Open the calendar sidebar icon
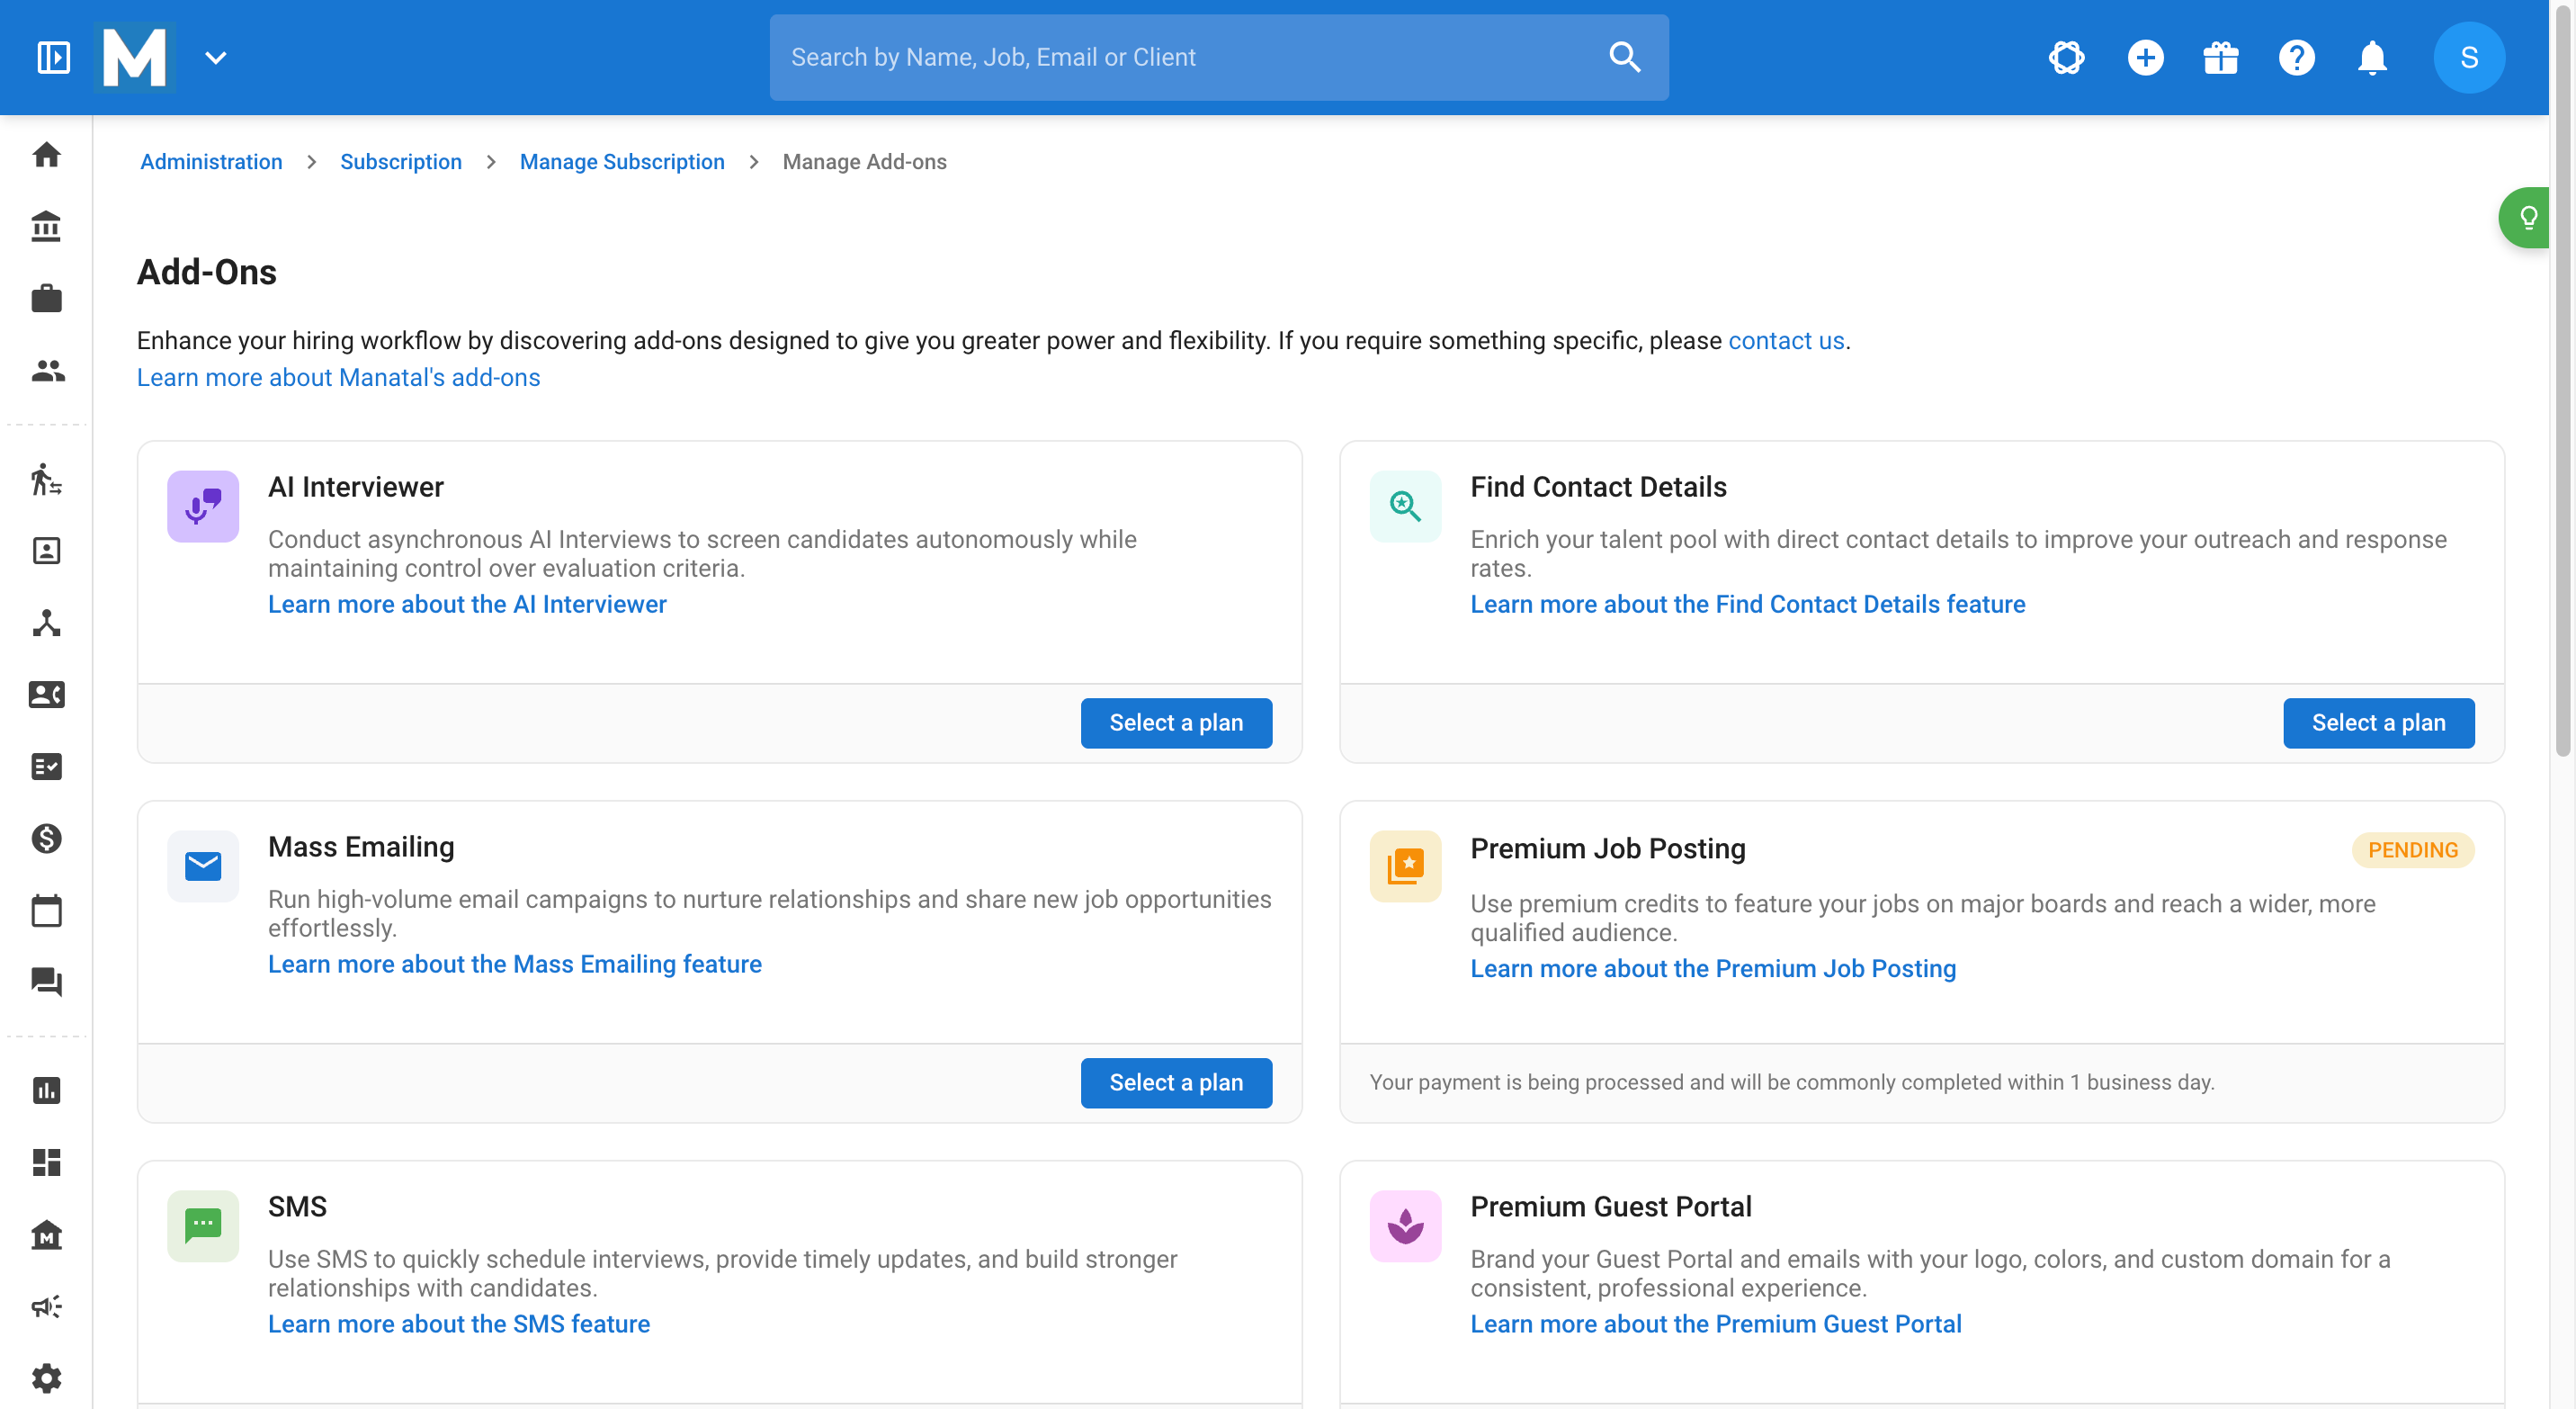This screenshot has height=1409, width=2576. pos(47,911)
